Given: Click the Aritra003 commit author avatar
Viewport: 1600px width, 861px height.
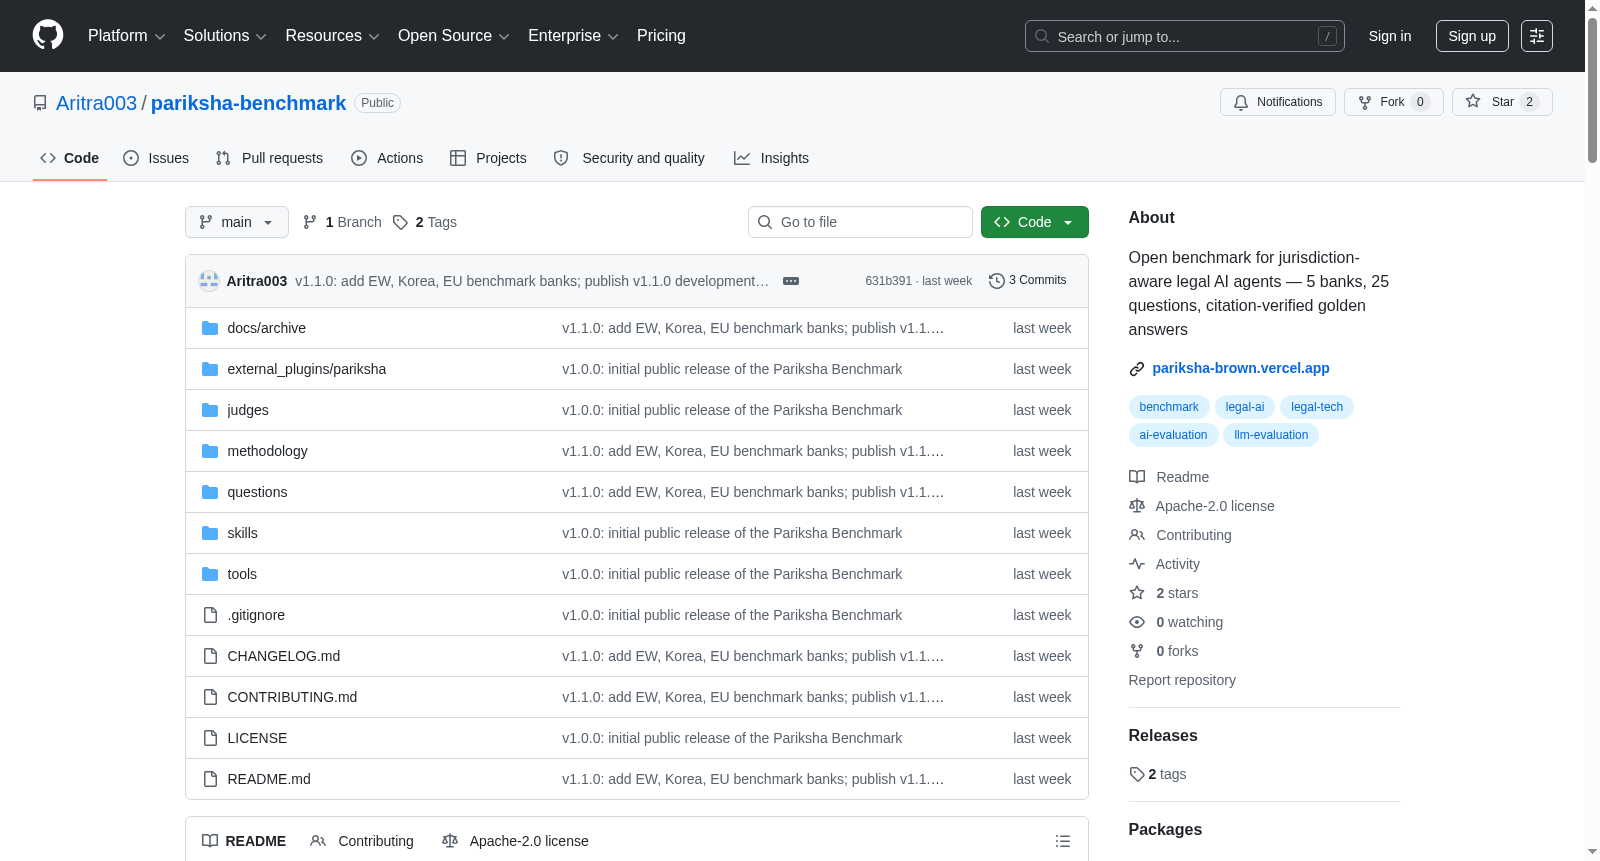Looking at the screenshot, I should 209,281.
